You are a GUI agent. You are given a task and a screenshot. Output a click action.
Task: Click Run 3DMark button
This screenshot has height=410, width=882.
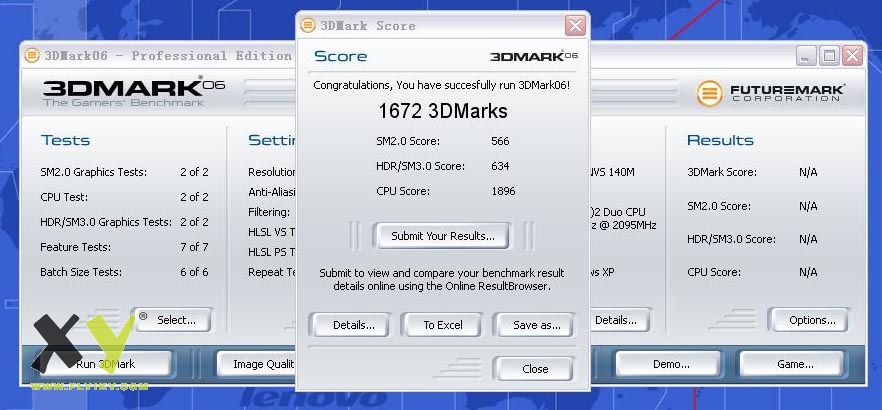click(104, 364)
